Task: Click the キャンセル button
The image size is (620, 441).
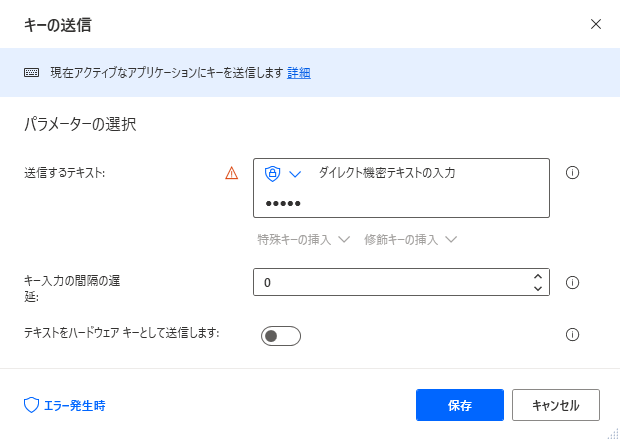Action: click(556, 405)
